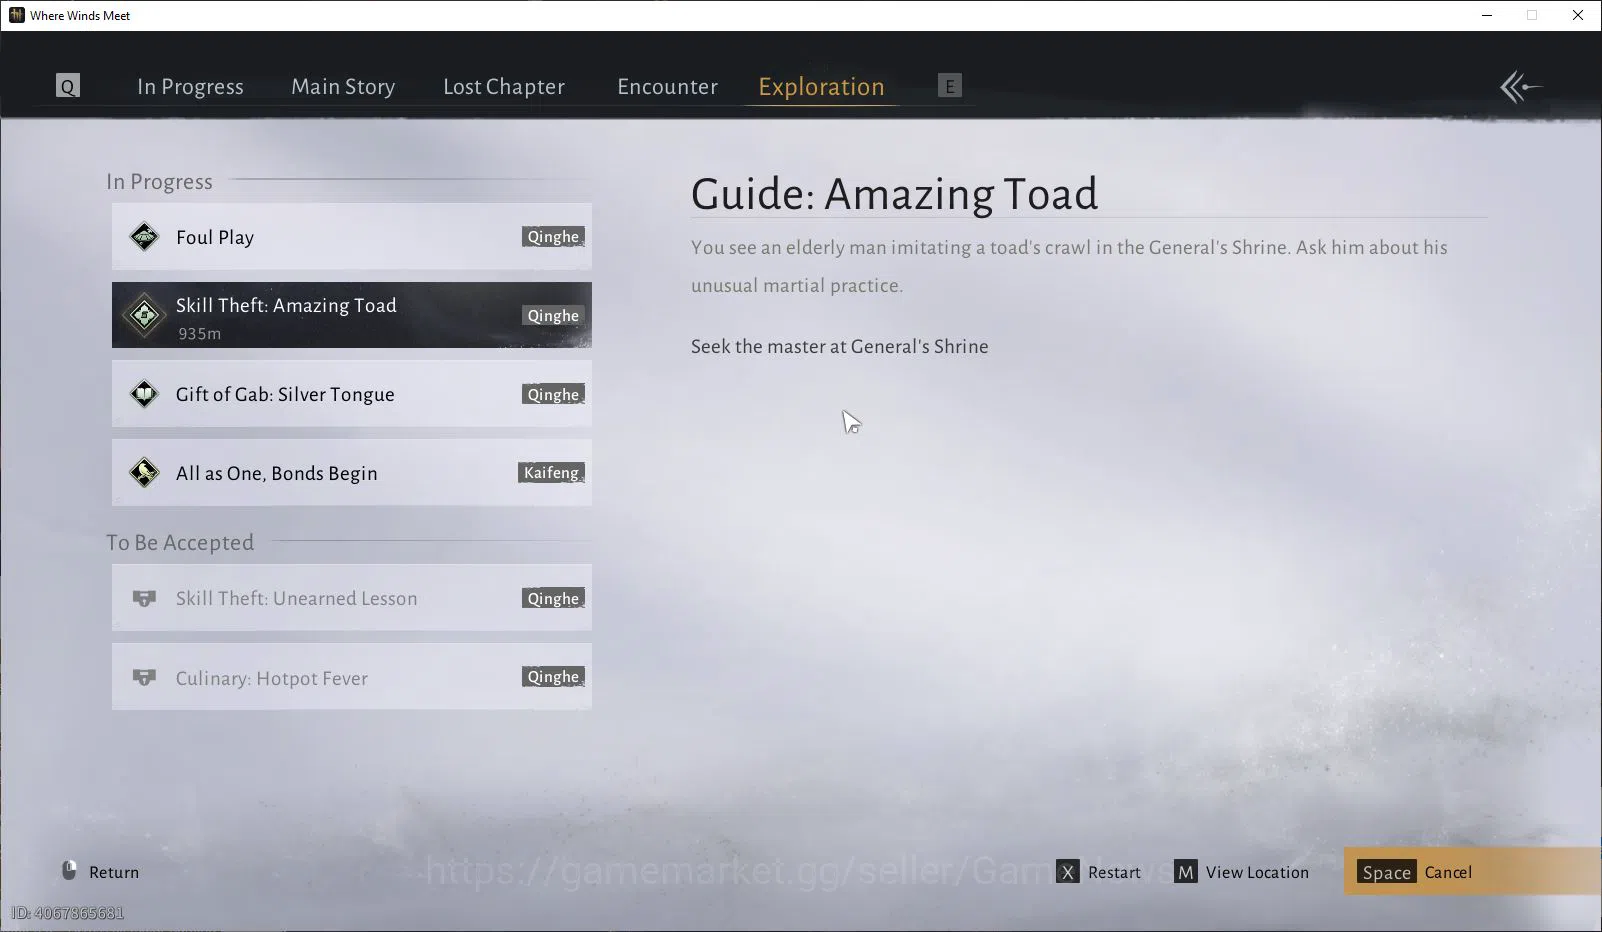The image size is (1602, 932).
Task: Click the mouse icon beside Return
Action: [69, 870]
